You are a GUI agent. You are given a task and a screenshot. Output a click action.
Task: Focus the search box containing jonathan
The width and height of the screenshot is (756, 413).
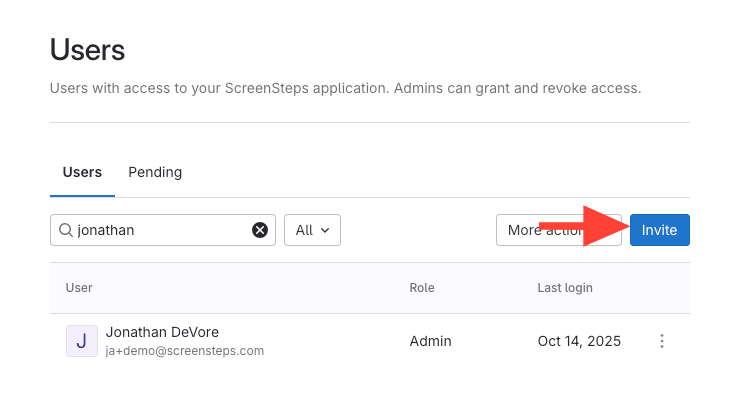(160, 230)
